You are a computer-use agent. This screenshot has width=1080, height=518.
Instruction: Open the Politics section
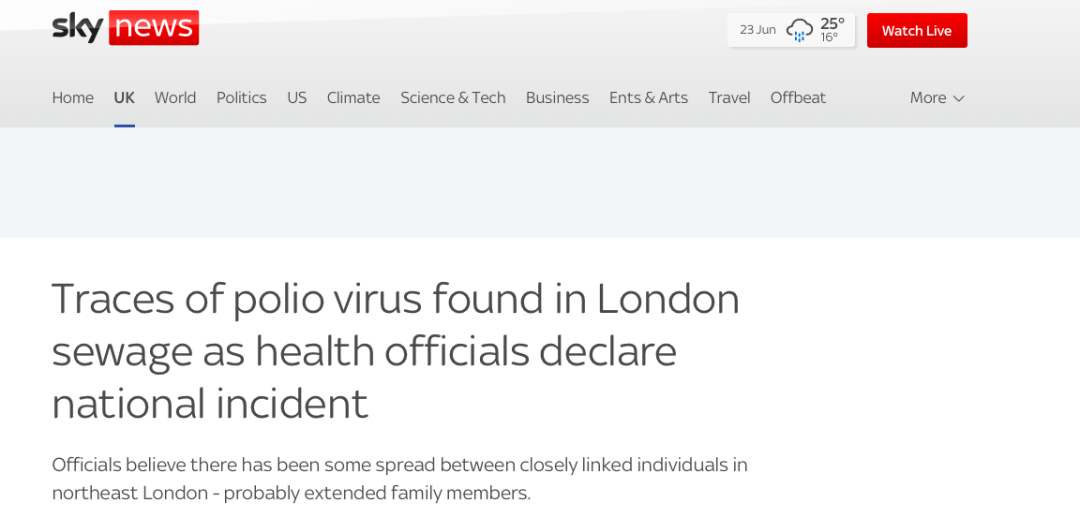(x=241, y=97)
